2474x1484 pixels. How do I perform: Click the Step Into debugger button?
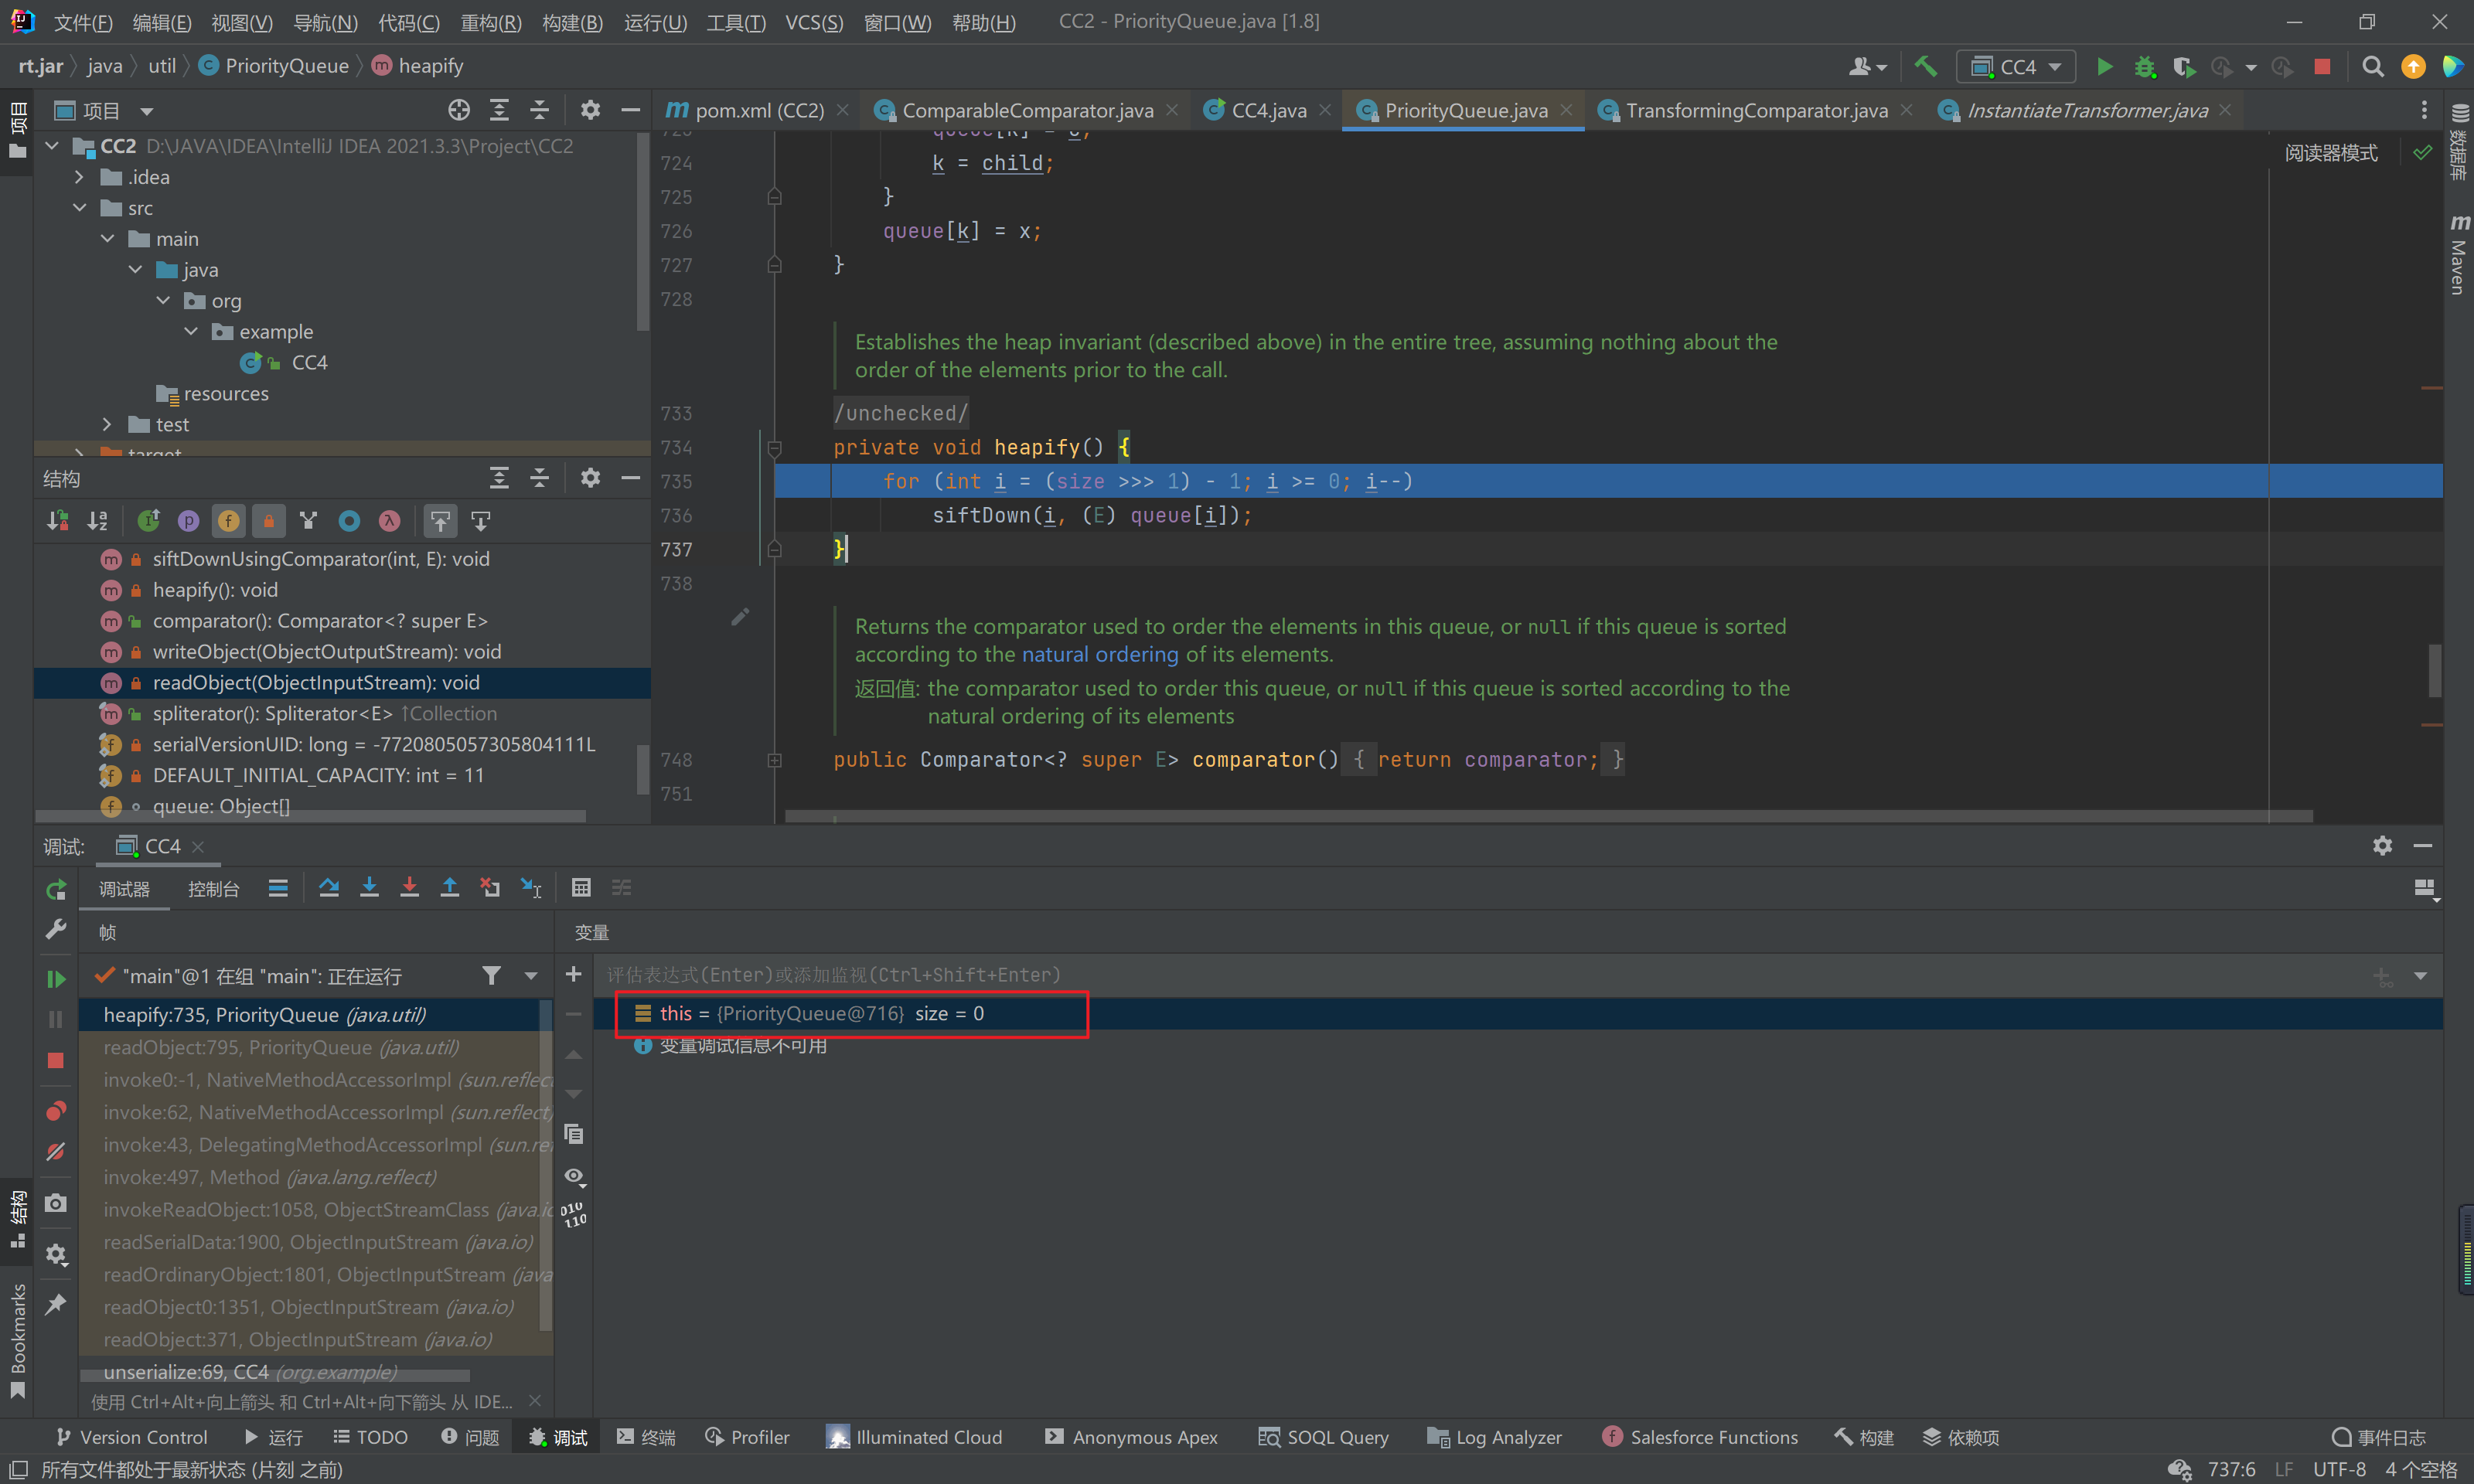click(369, 888)
